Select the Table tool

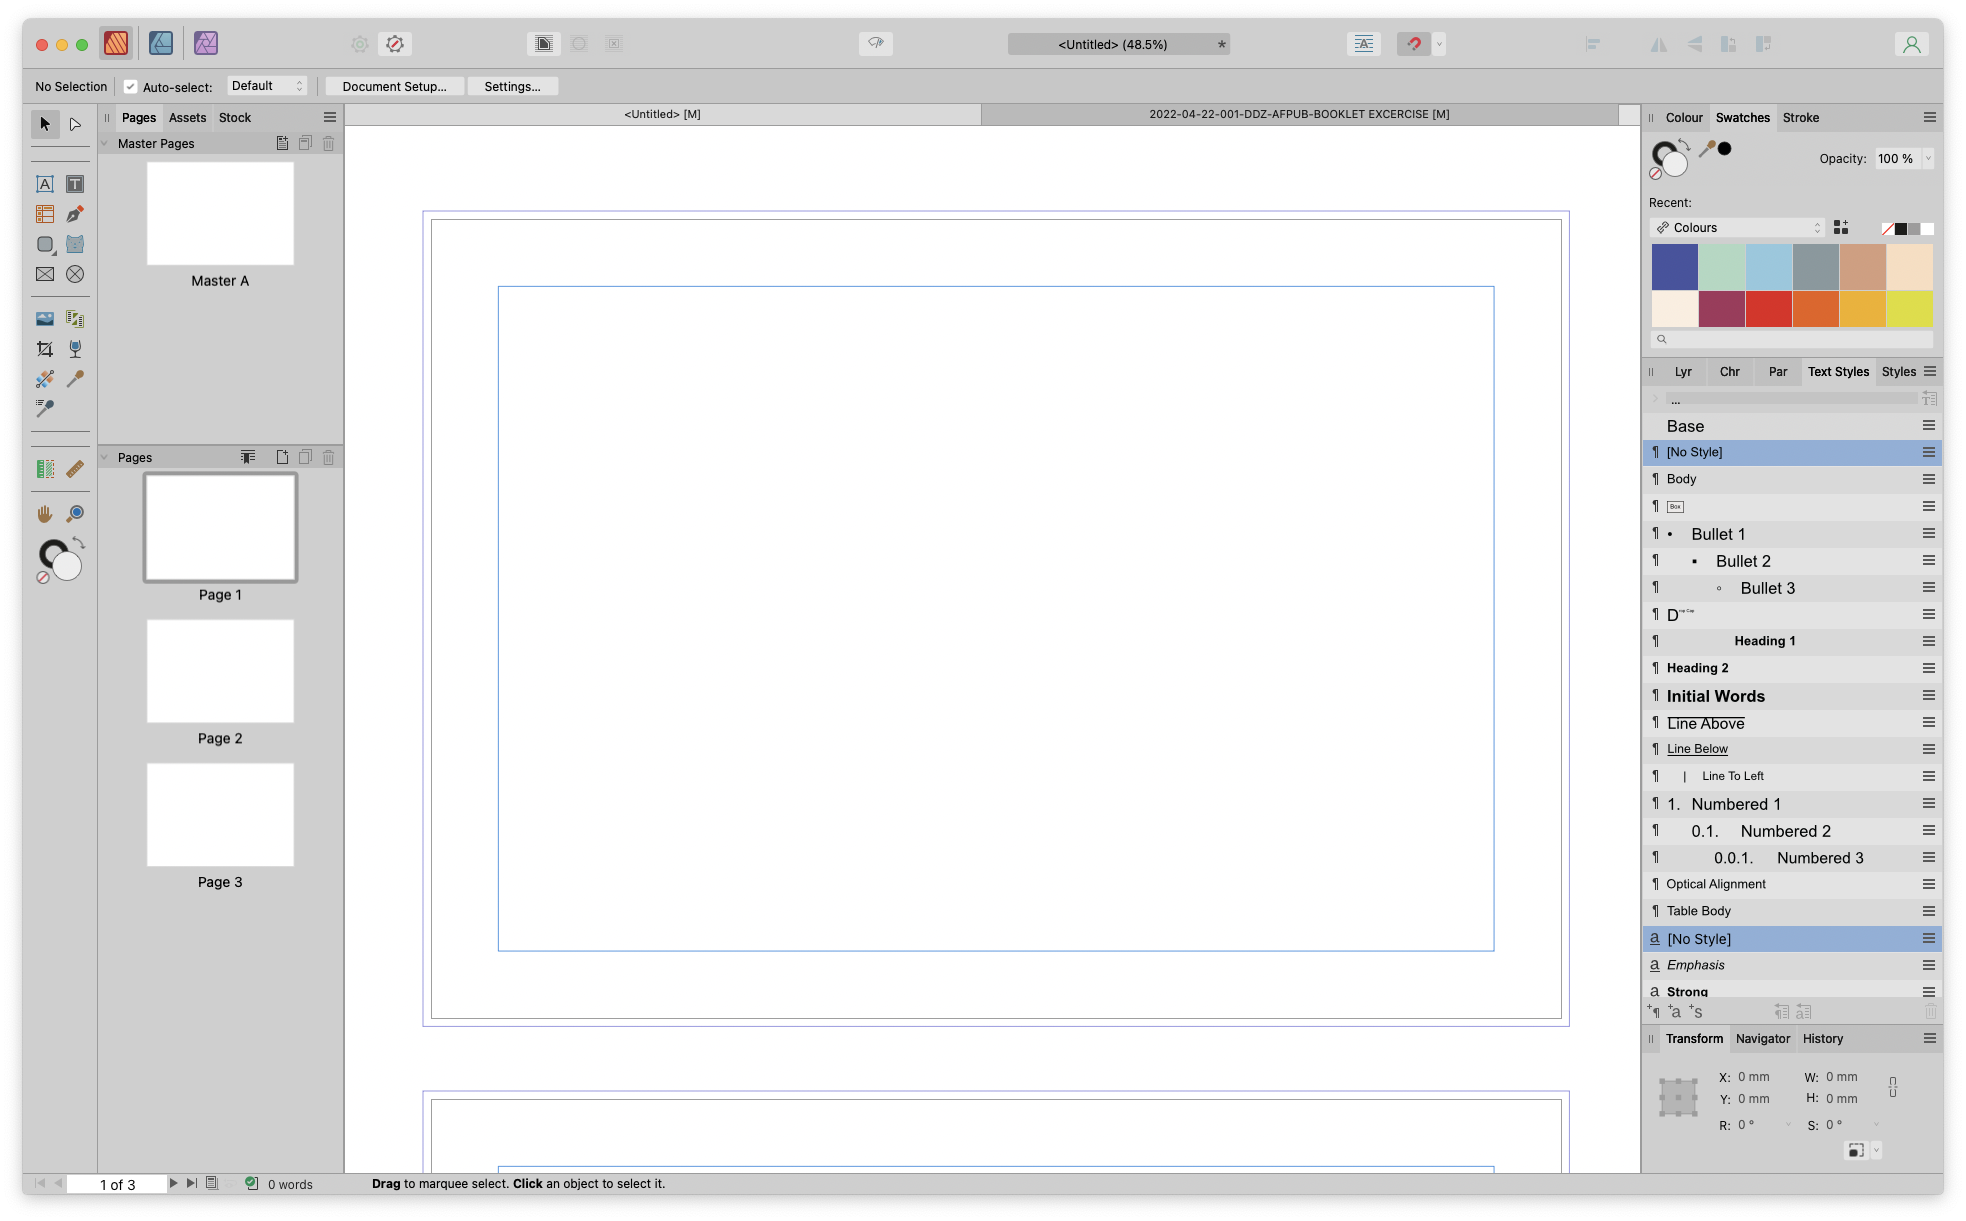[45, 214]
